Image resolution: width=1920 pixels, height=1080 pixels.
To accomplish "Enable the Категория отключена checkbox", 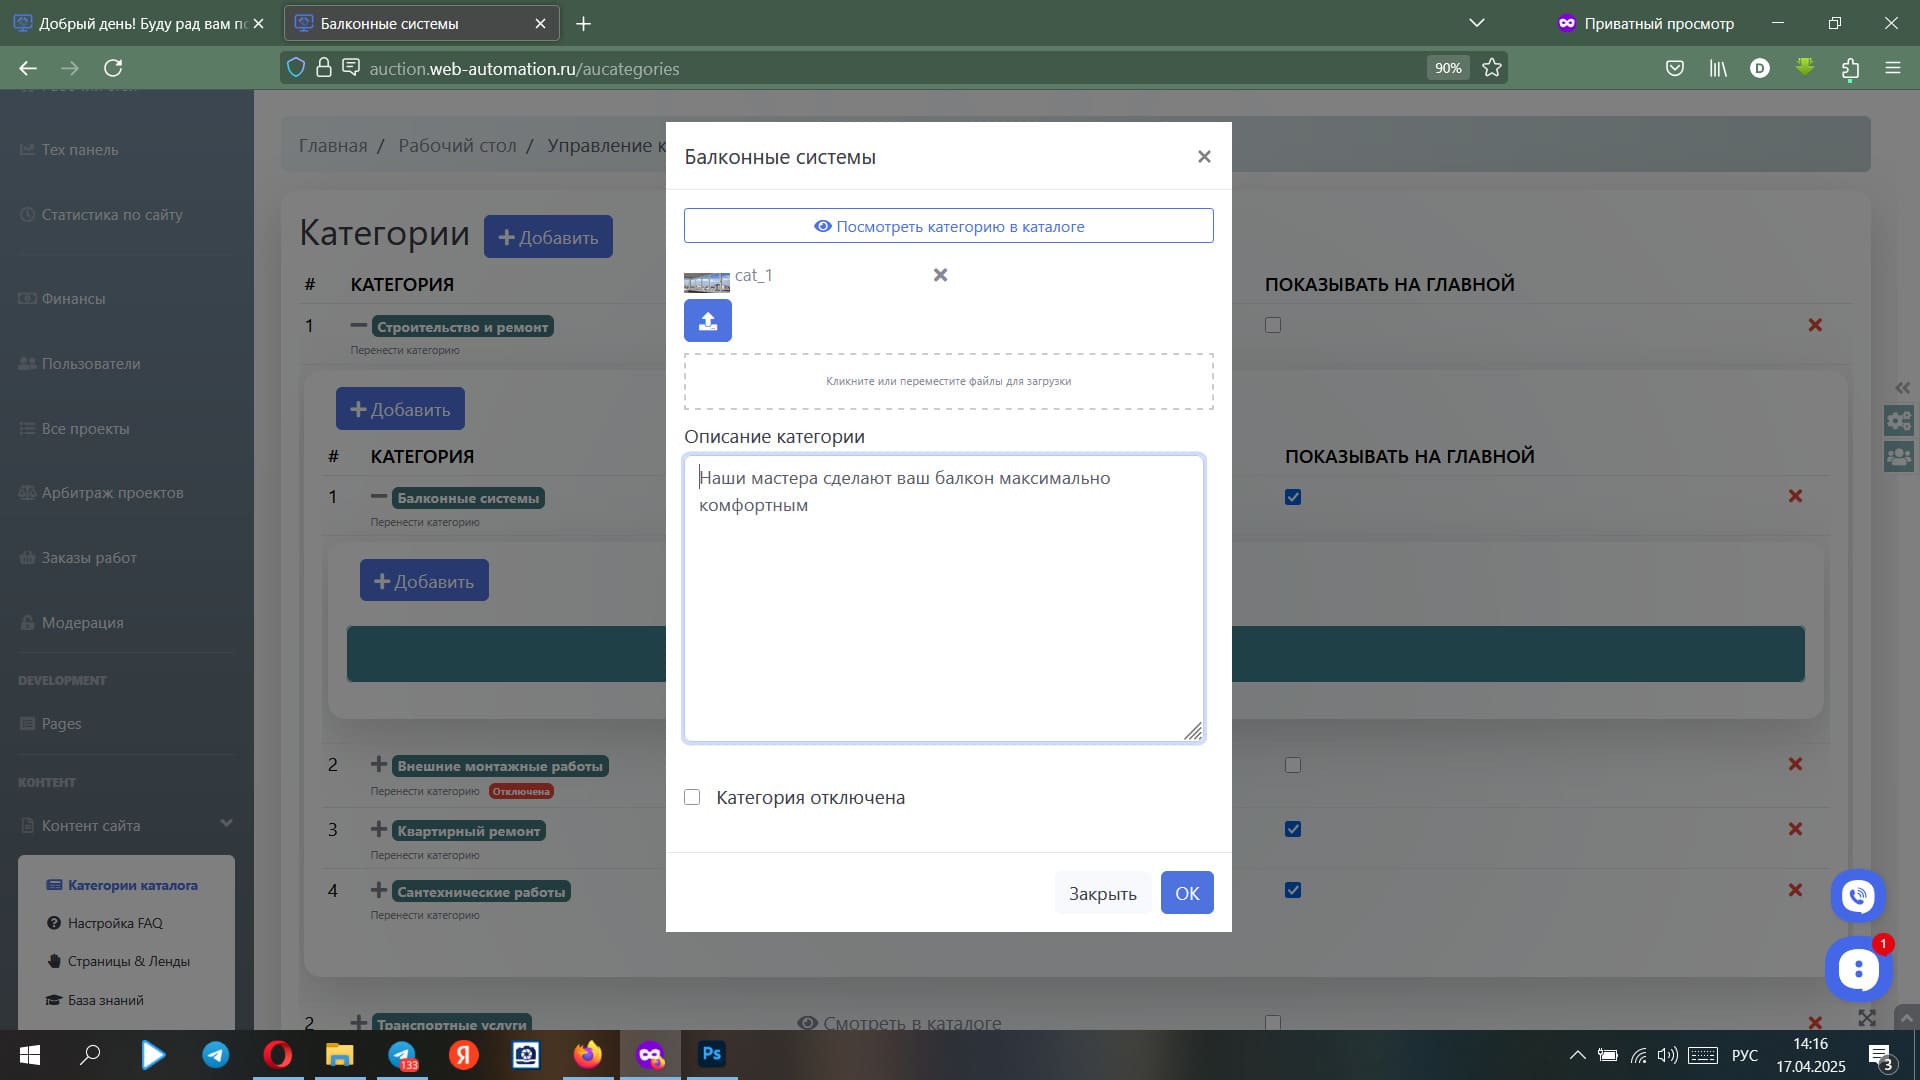I will [x=692, y=797].
